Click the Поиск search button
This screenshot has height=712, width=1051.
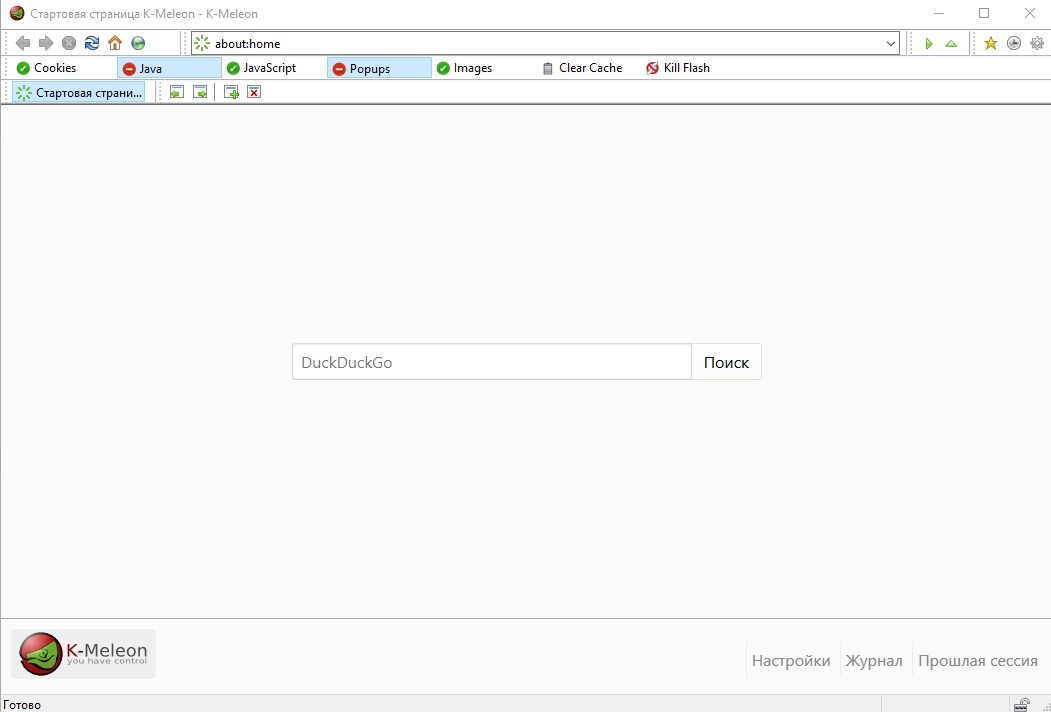pyautogui.click(x=727, y=362)
